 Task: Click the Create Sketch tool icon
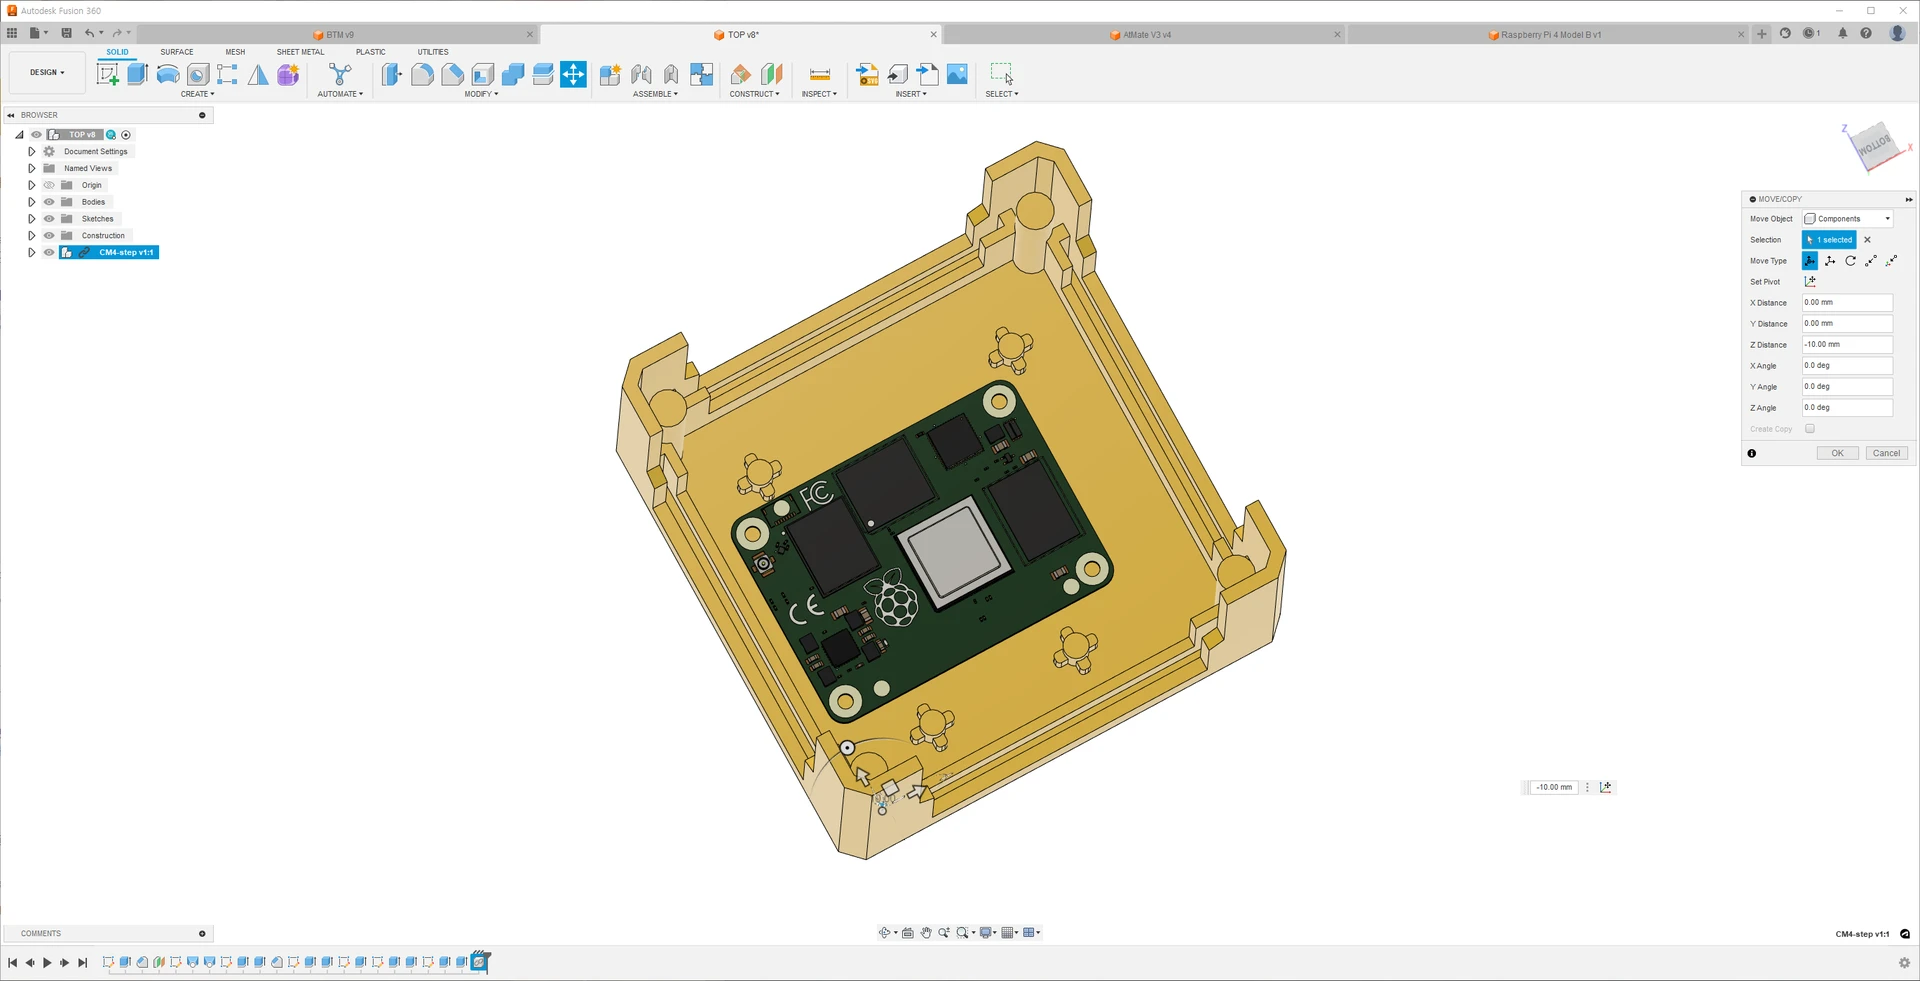(x=107, y=74)
